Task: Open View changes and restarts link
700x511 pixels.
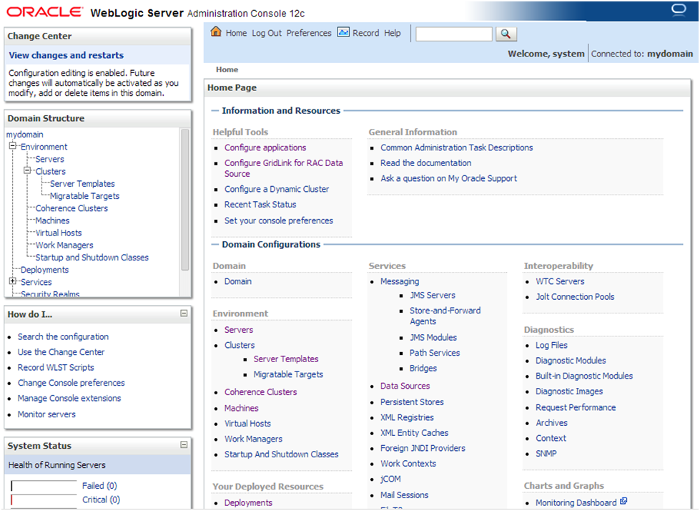Action: click(x=66, y=56)
